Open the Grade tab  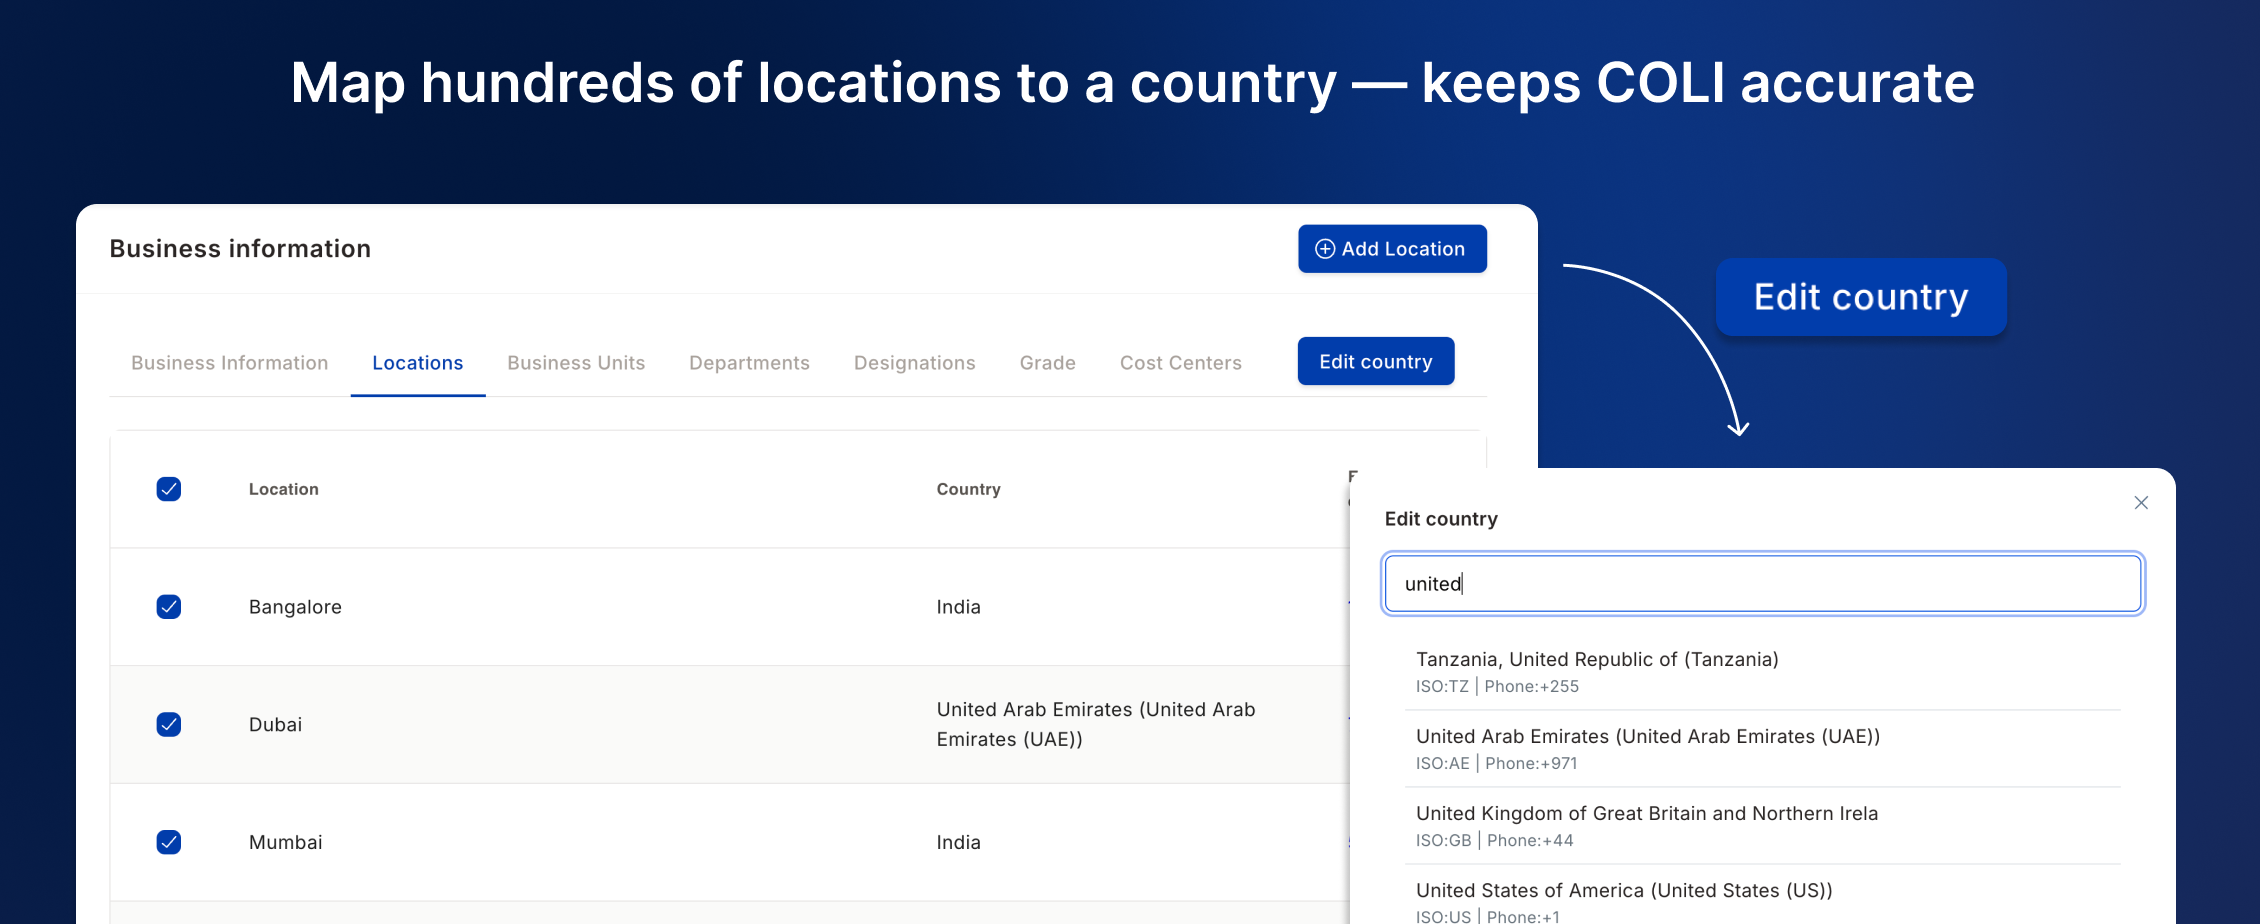click(x=1048, y=363)
